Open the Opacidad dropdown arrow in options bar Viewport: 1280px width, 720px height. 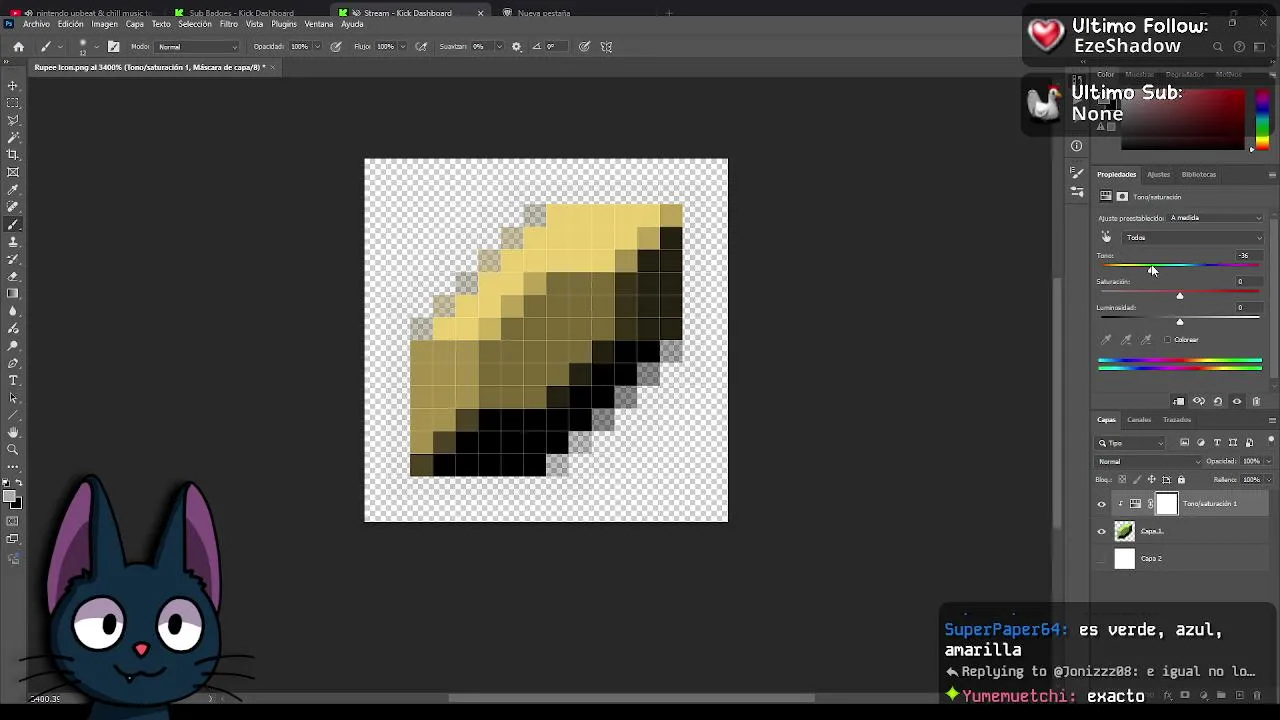click(318, 47)
